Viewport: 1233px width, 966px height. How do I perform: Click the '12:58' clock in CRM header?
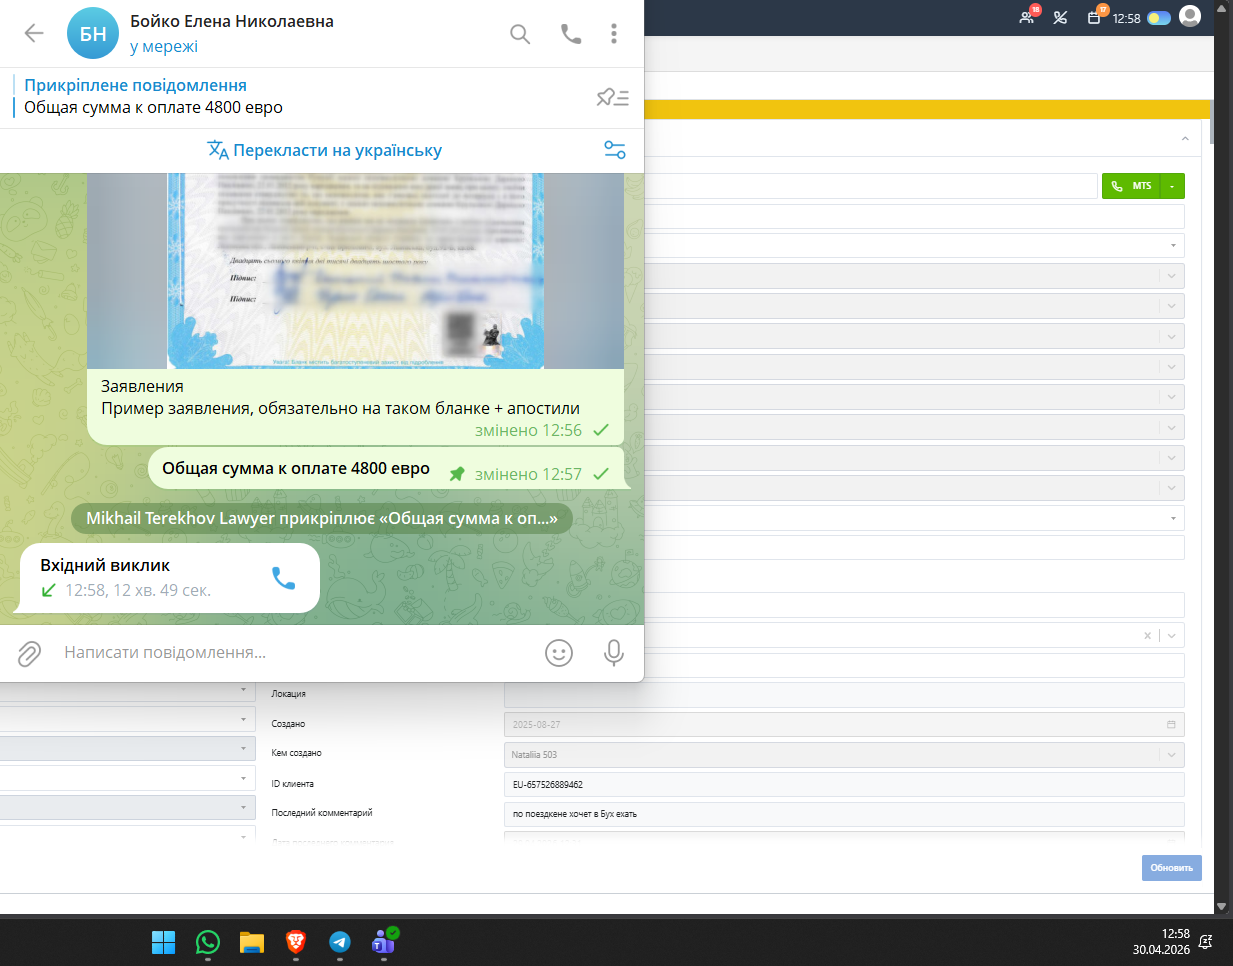point(1127,18)
